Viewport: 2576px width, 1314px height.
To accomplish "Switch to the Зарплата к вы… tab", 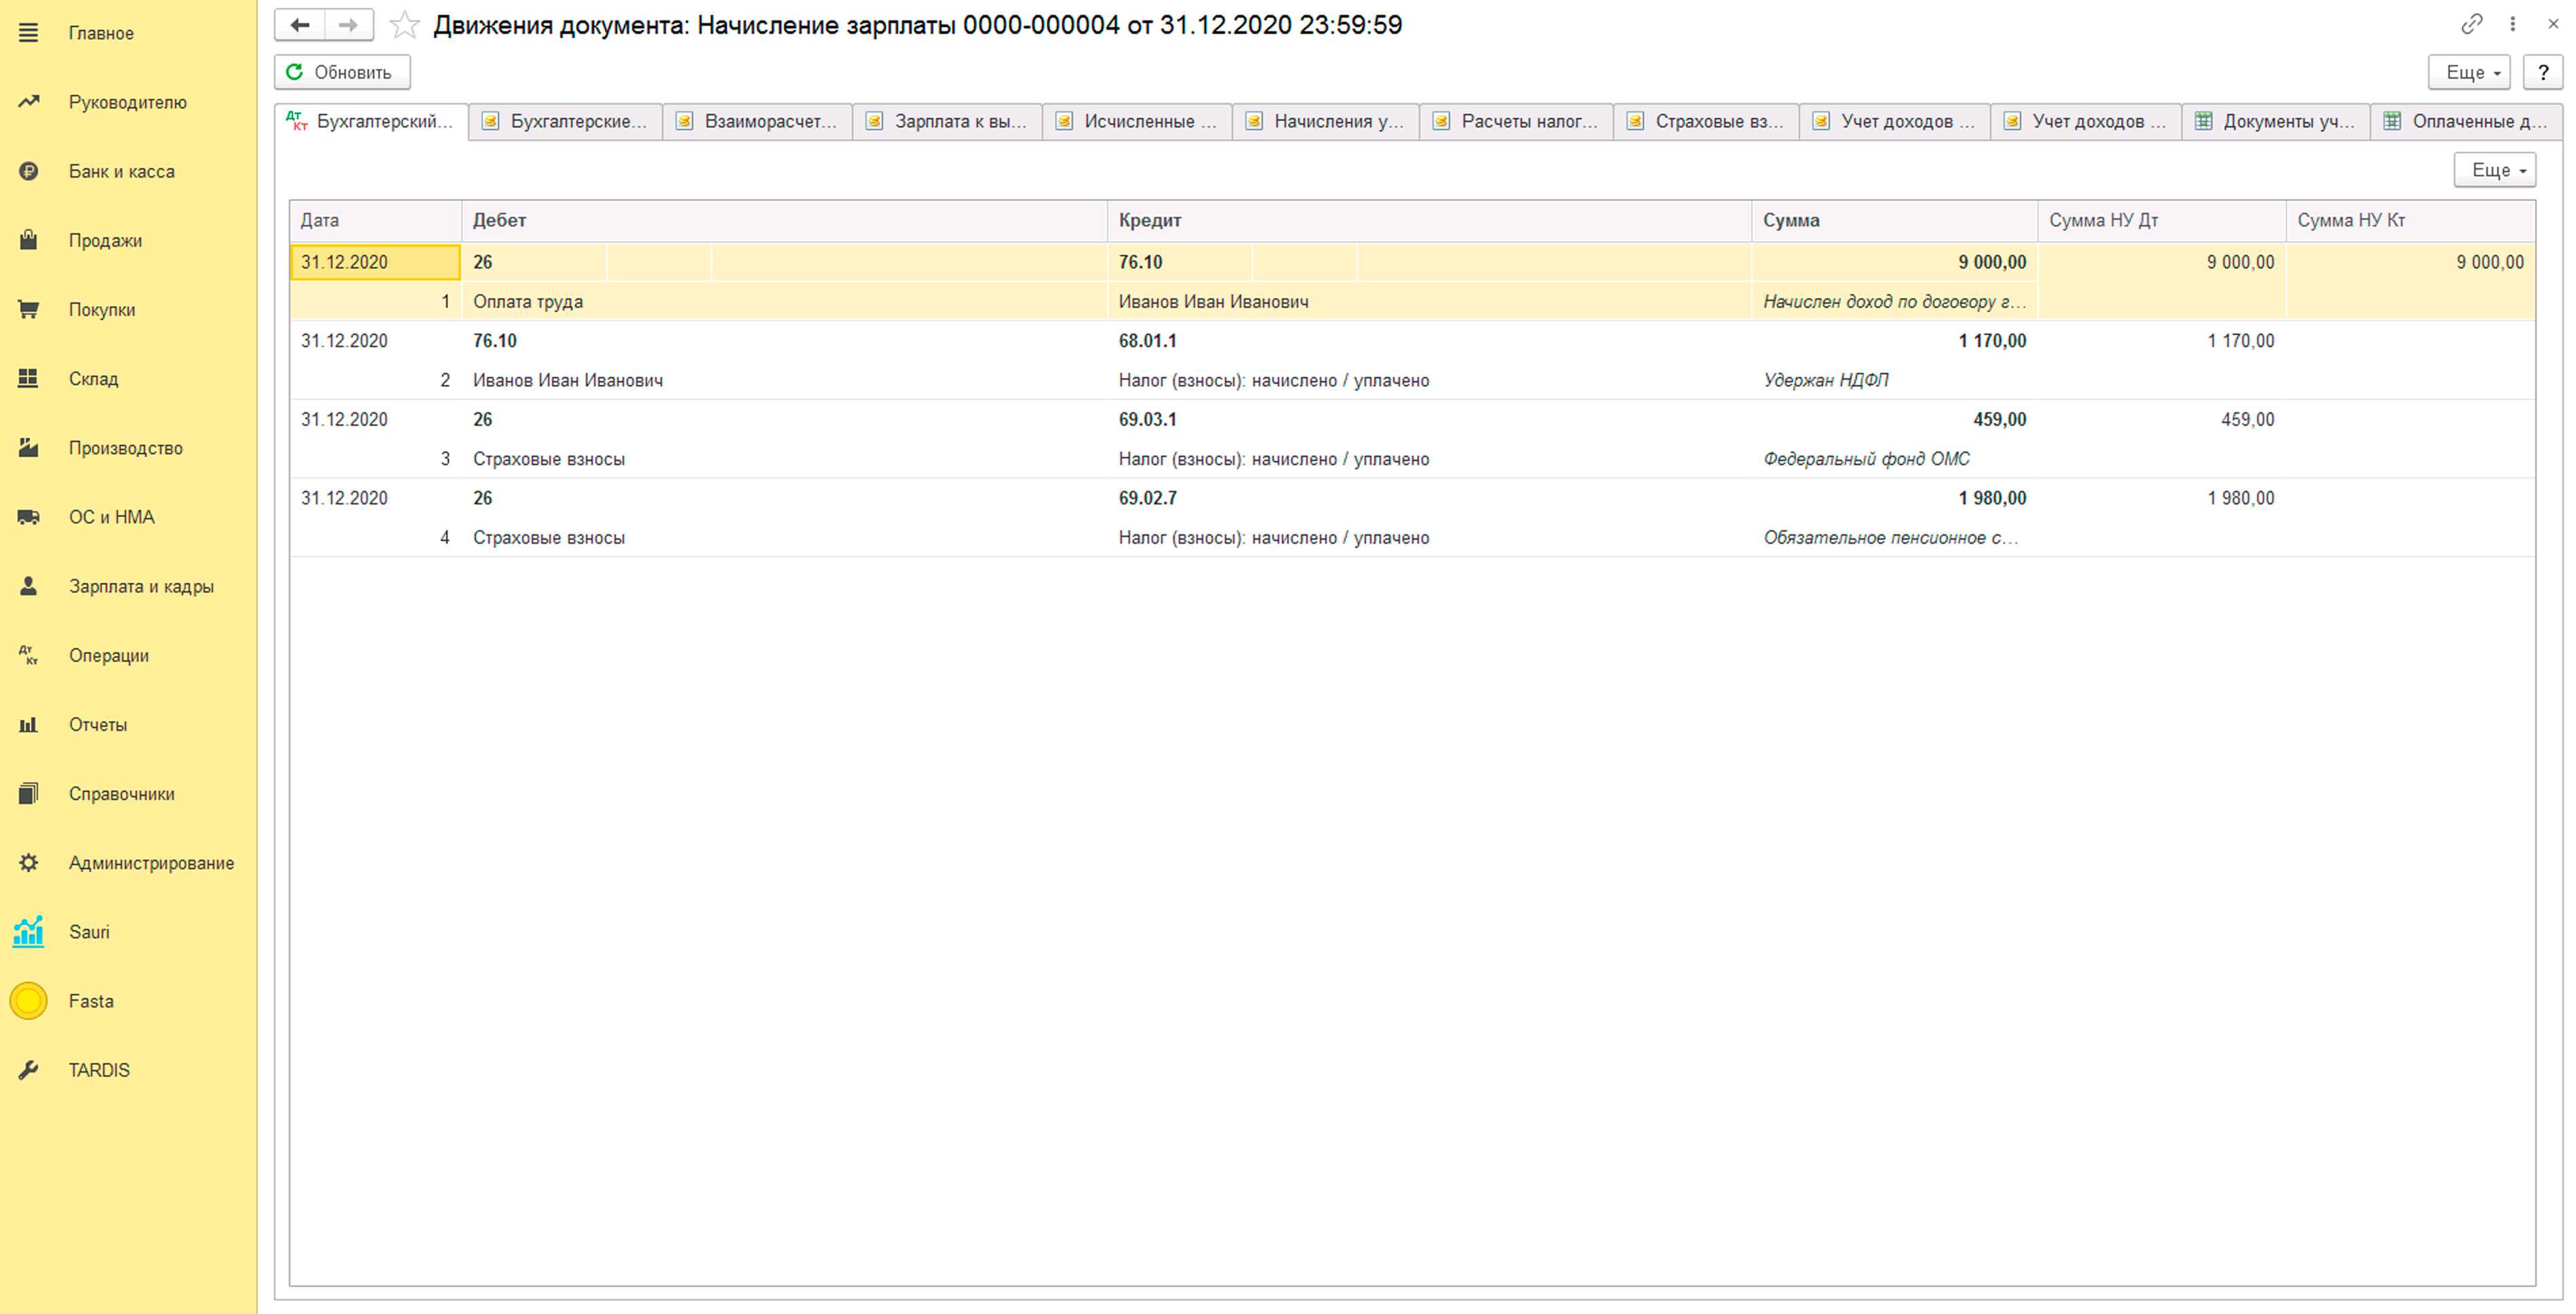I will pyautogui.click(x=948, y=121).
